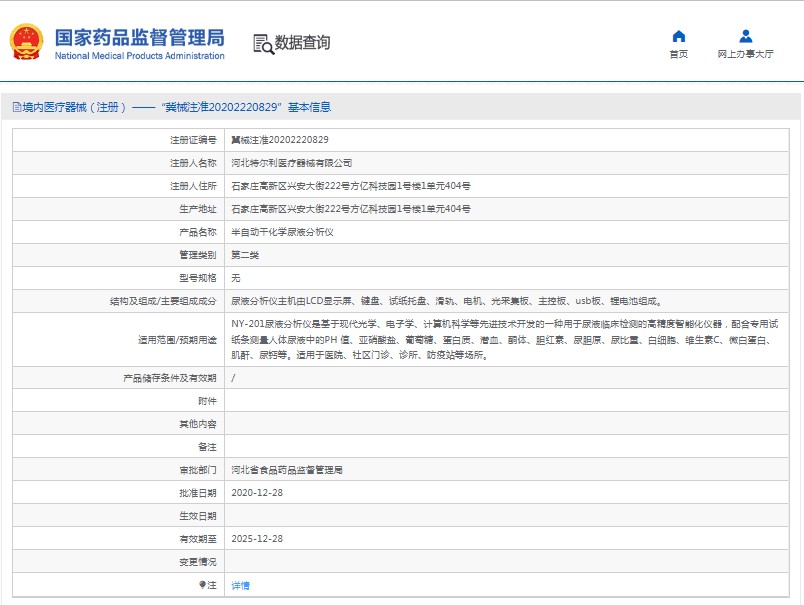The image size is (804, 605).
Task: Click the 备注 row label
Action: click(x=207, y=447)
